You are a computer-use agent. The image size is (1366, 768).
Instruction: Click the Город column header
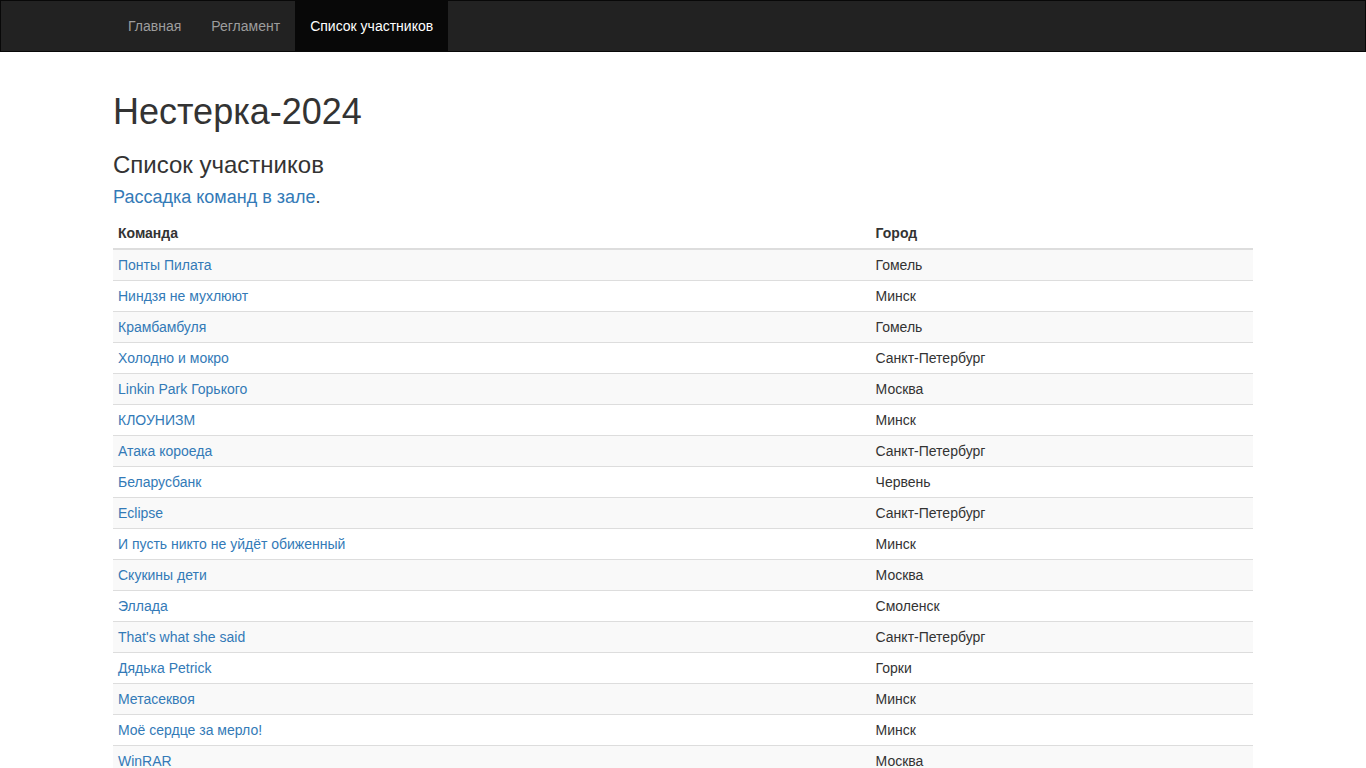point(896,233)
